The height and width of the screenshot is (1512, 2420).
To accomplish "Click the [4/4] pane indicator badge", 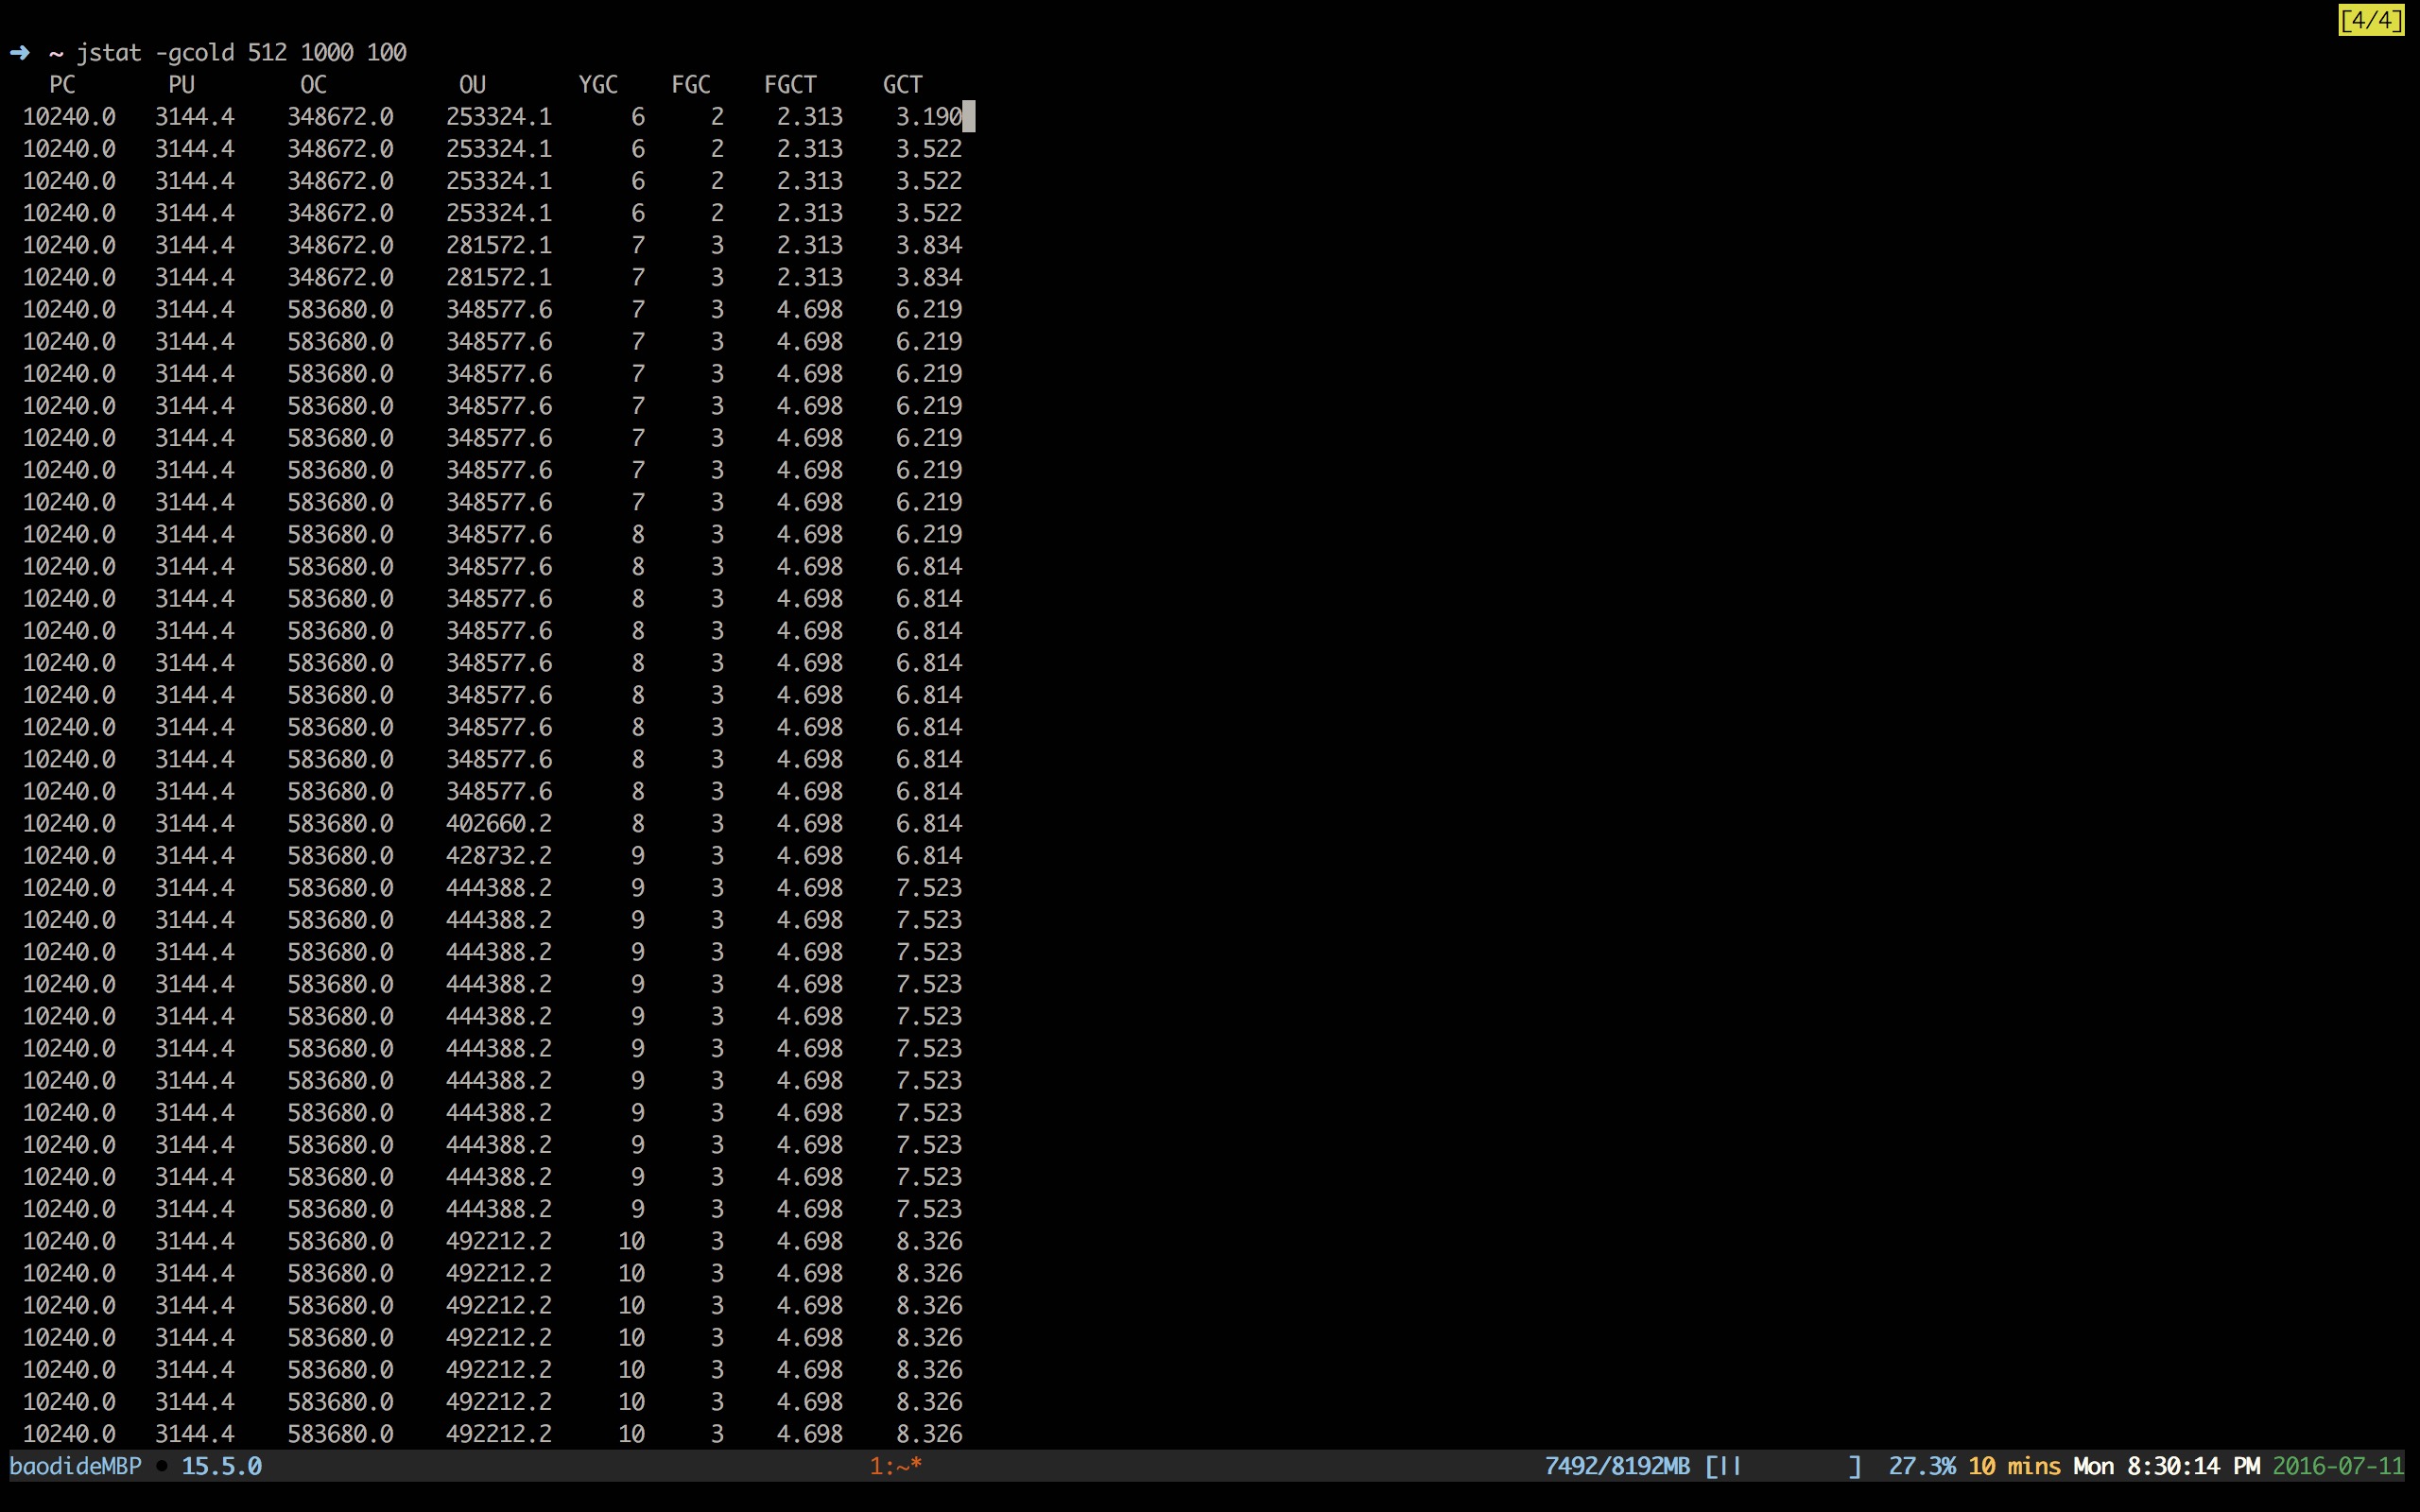I will (2371, 20).
